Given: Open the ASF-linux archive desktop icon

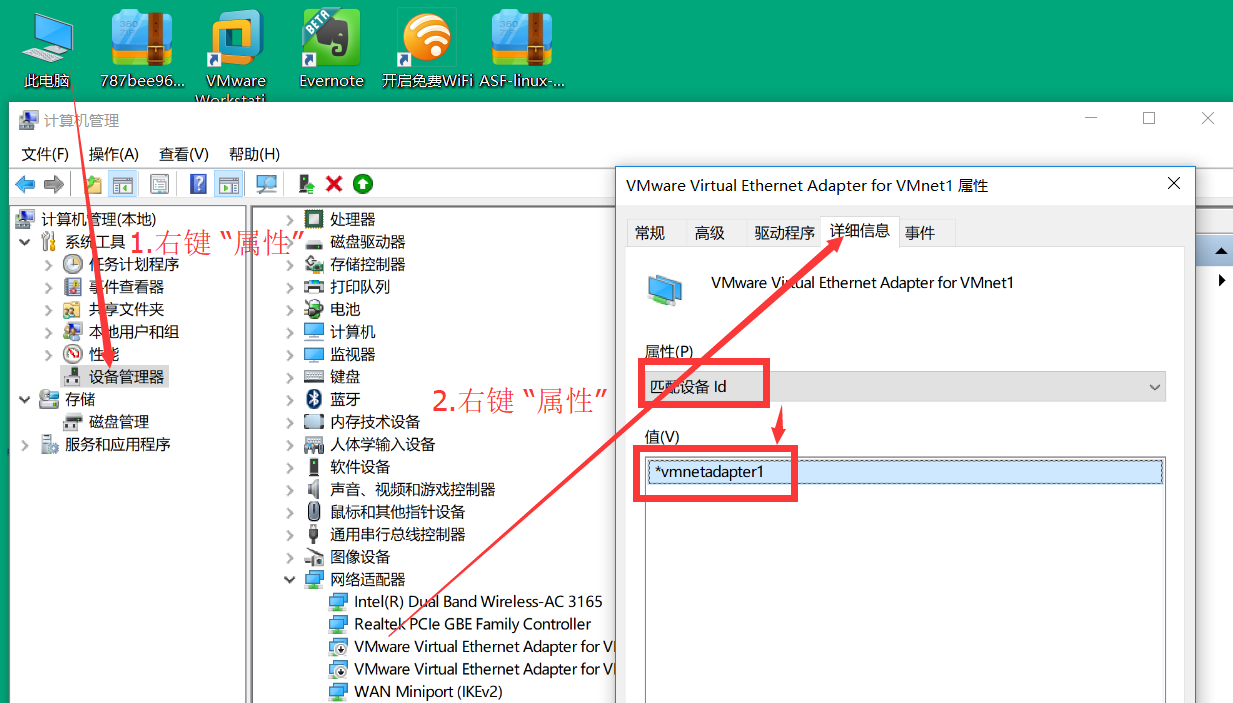Looking at the screenshot, I should [522, 50].
